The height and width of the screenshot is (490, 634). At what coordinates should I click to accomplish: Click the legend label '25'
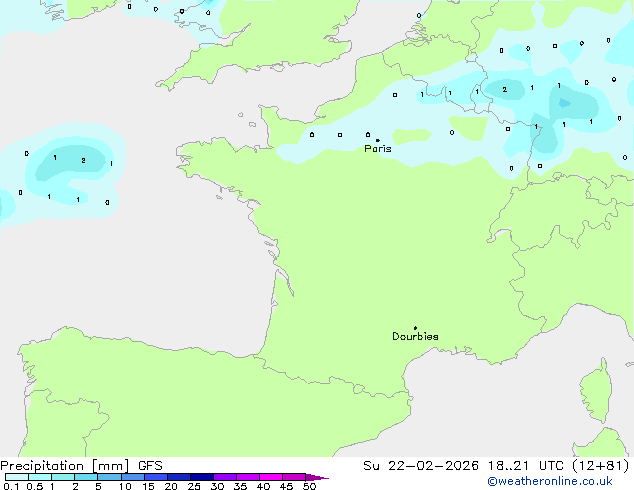[x=194, y=486]
